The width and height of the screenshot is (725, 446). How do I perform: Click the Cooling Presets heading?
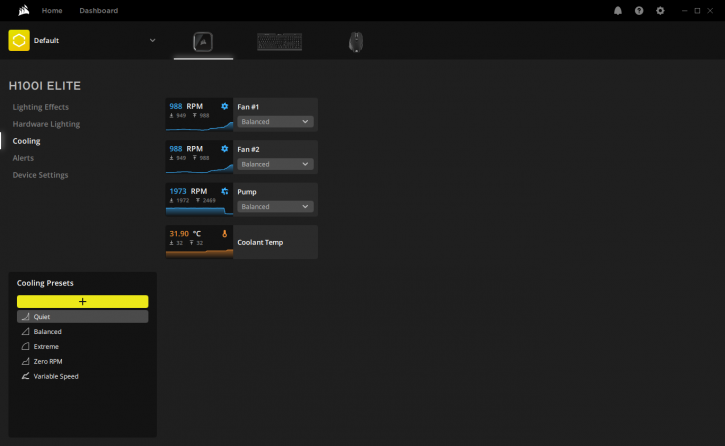click(x=45, y=283)
